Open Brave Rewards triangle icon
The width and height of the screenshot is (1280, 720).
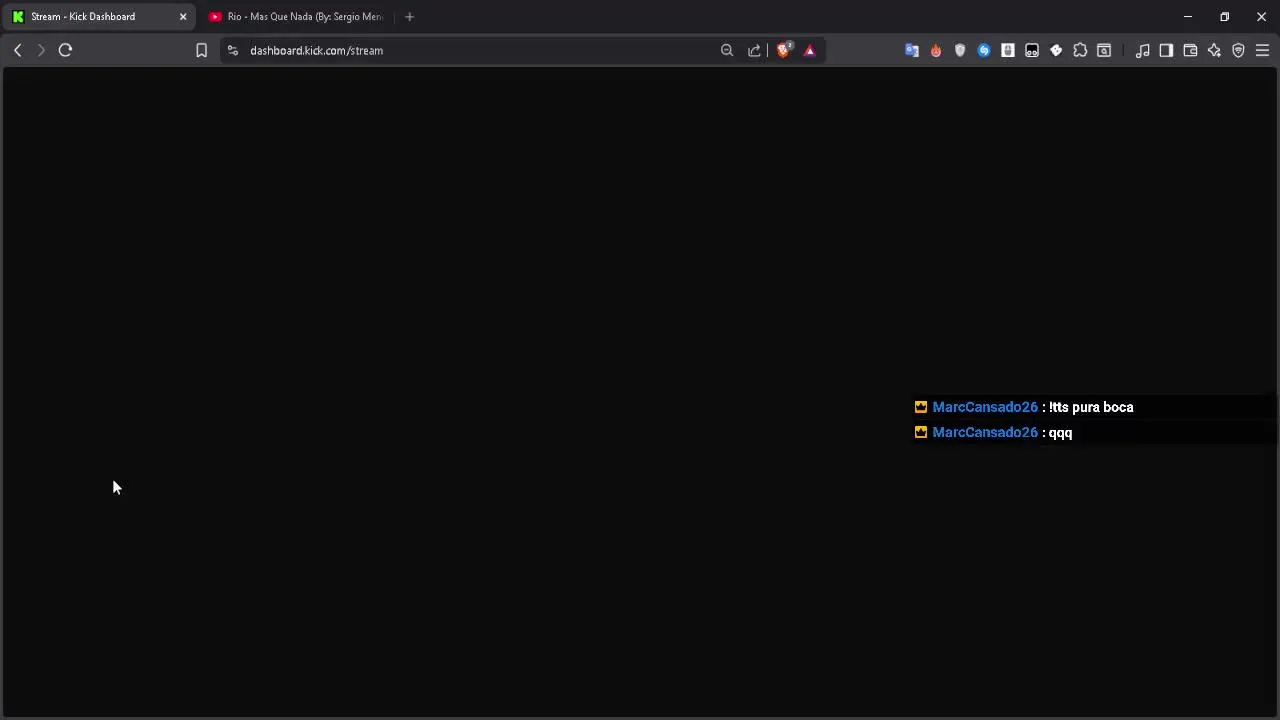[x=810, y=50]
